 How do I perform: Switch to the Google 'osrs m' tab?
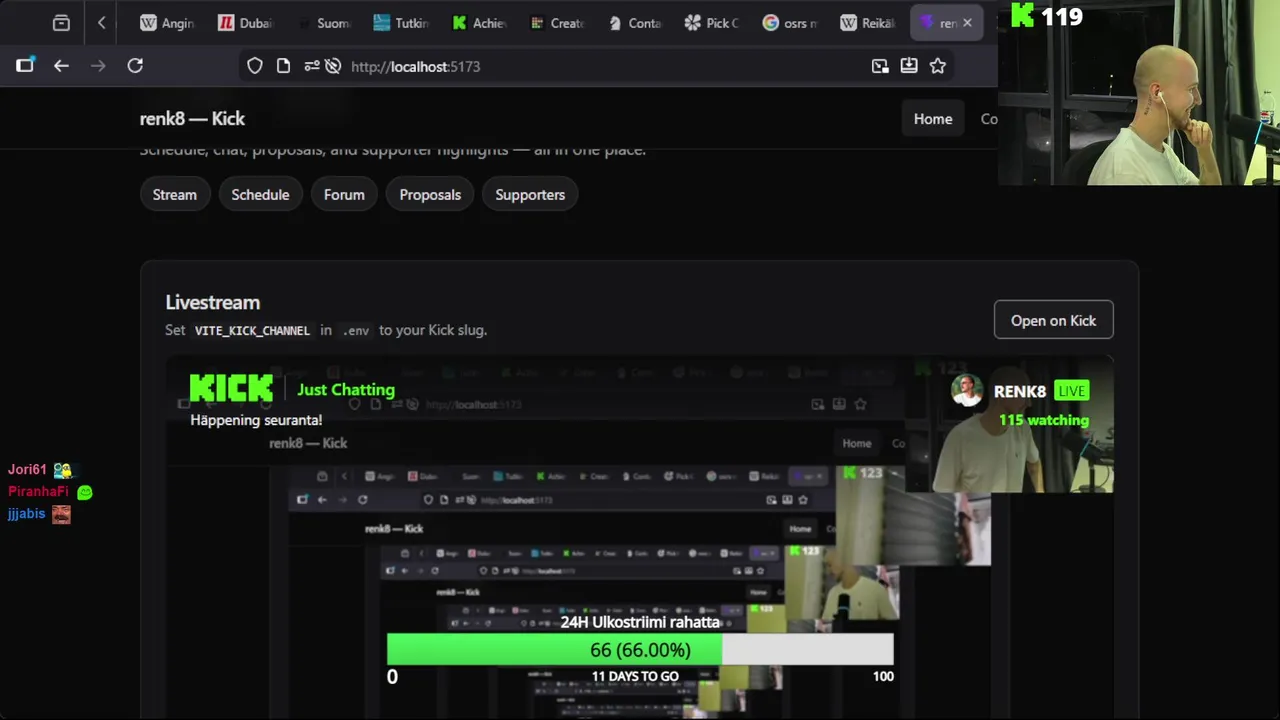[790, 23]
